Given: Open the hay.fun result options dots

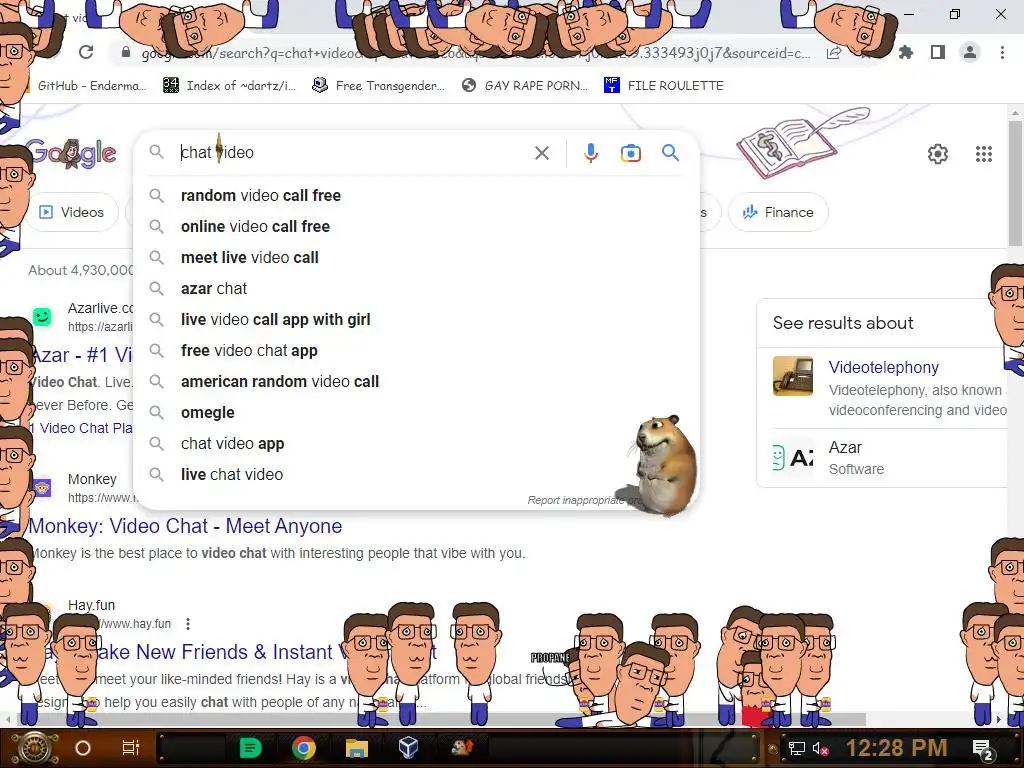Looking at the screenshot, I should 188,624.
